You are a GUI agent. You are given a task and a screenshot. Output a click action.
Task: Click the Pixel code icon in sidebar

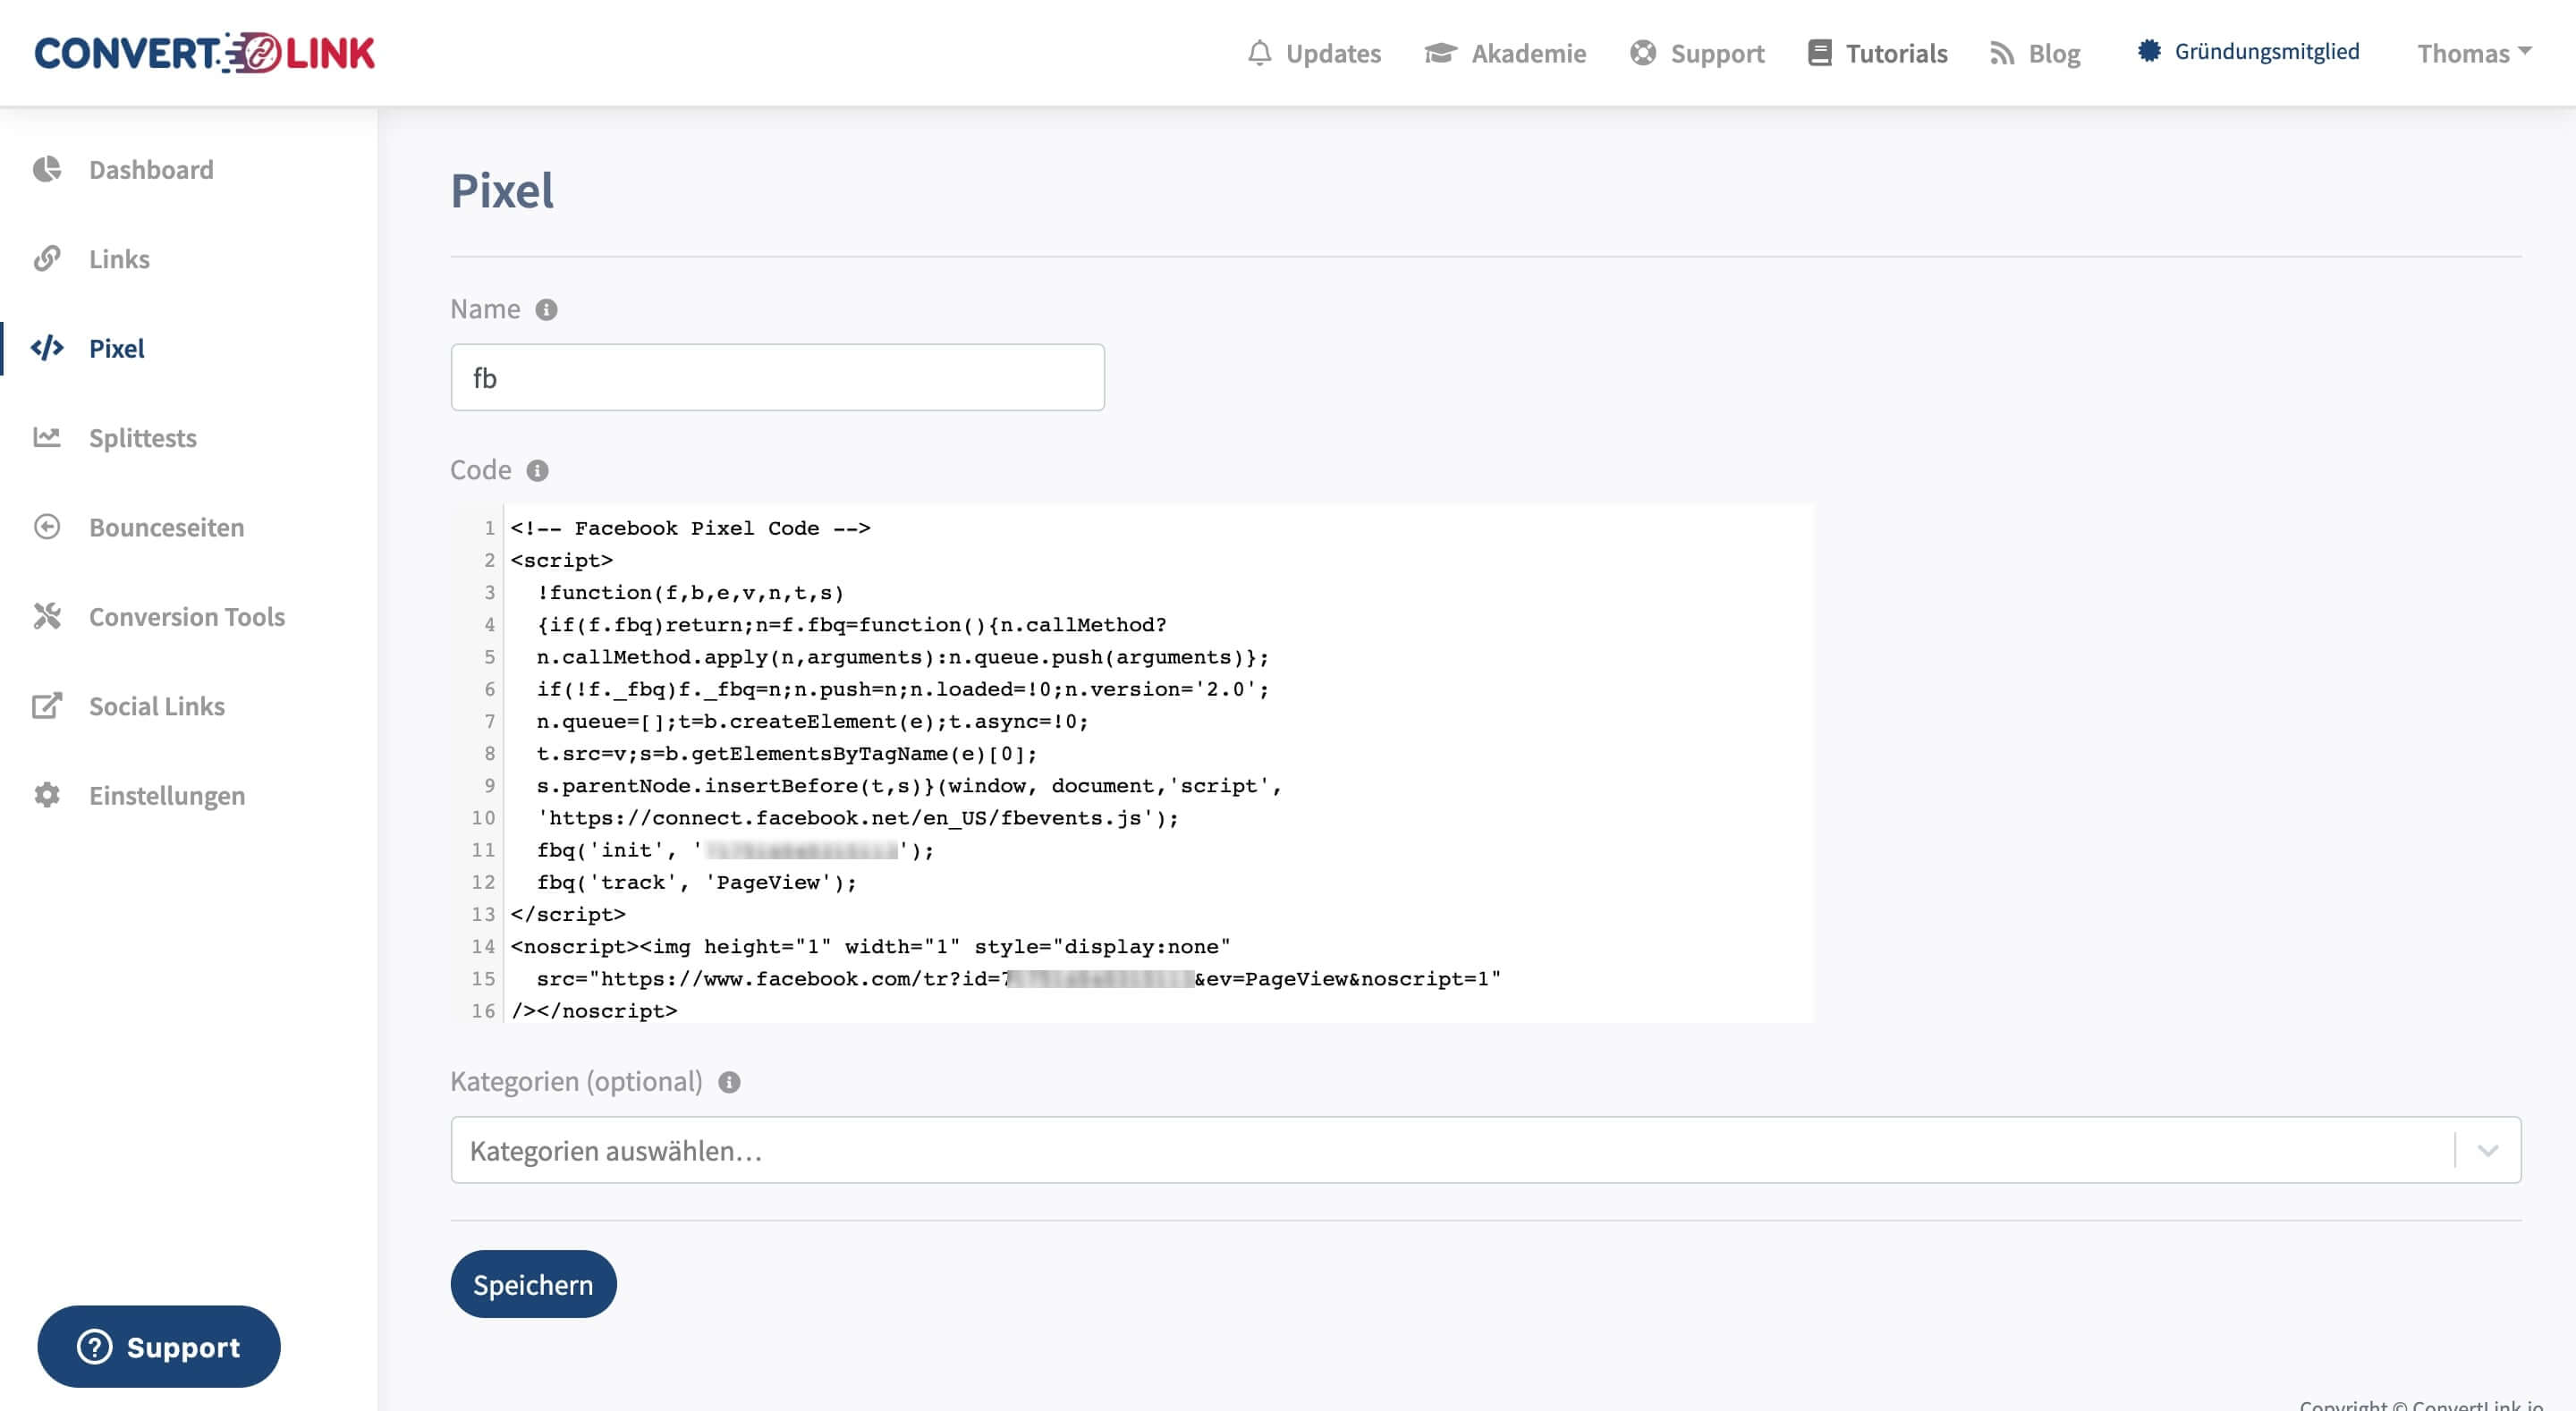click(47, 348)
